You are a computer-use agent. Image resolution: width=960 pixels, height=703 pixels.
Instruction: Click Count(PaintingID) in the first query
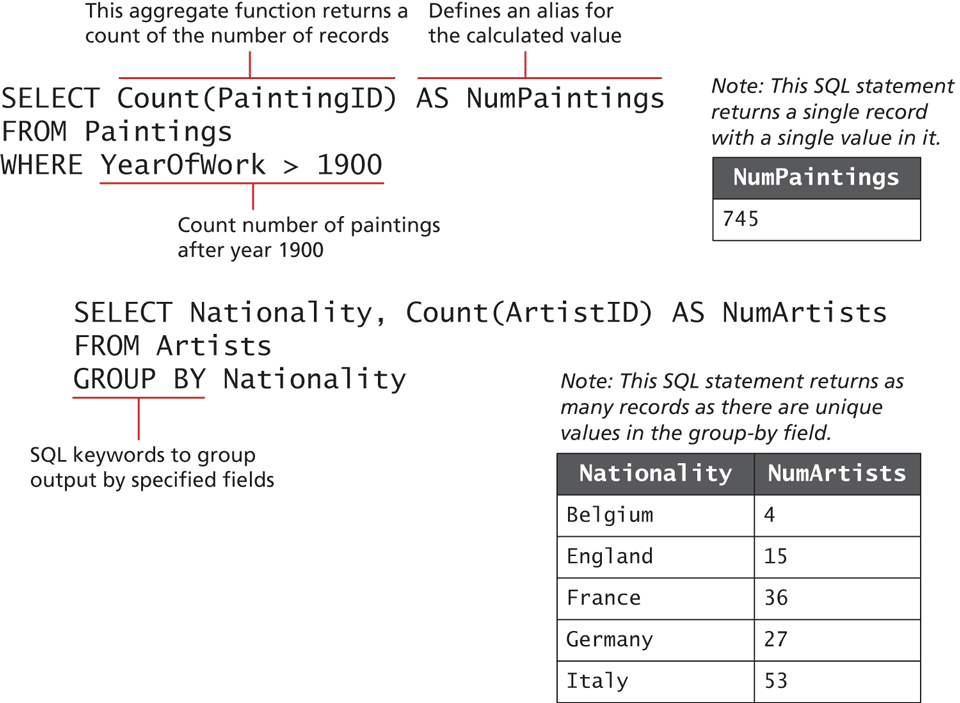tap(257, 98)
